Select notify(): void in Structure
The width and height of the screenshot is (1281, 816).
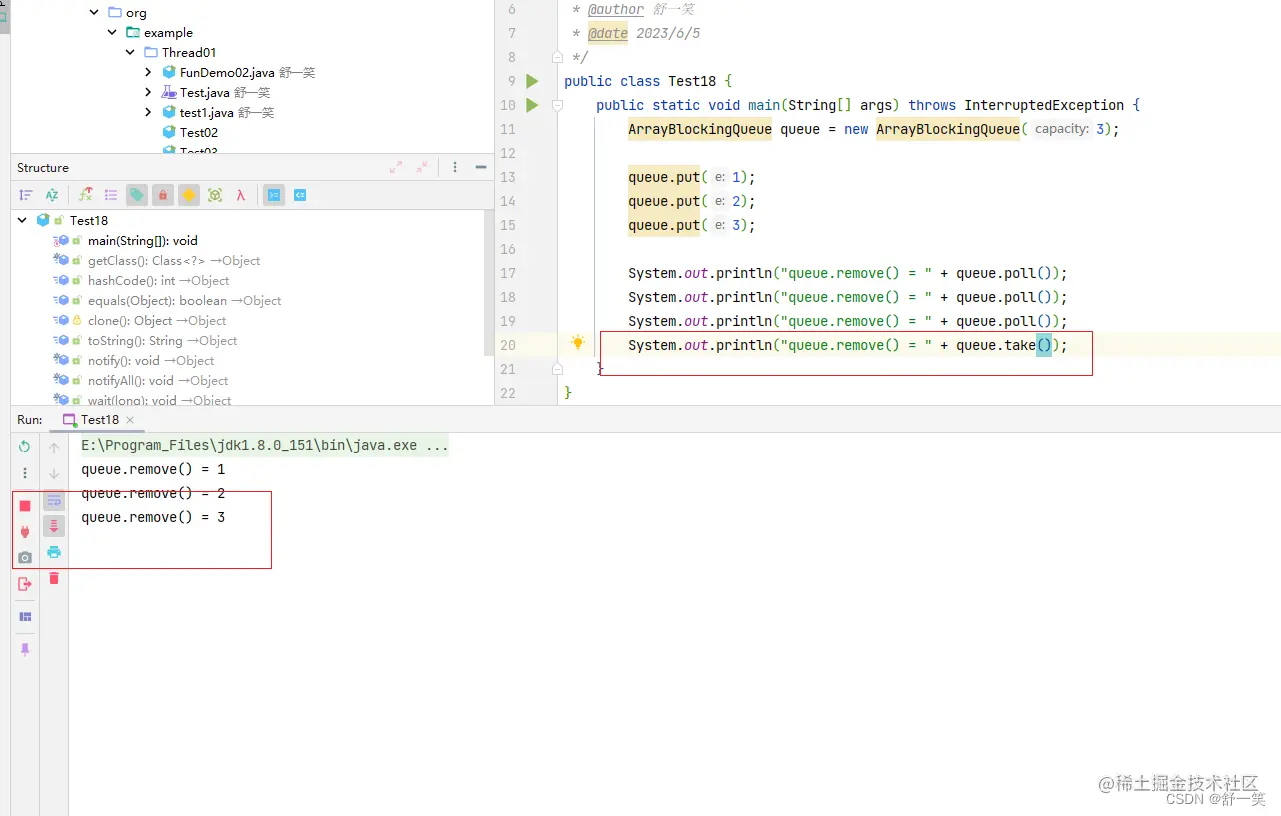151,360
